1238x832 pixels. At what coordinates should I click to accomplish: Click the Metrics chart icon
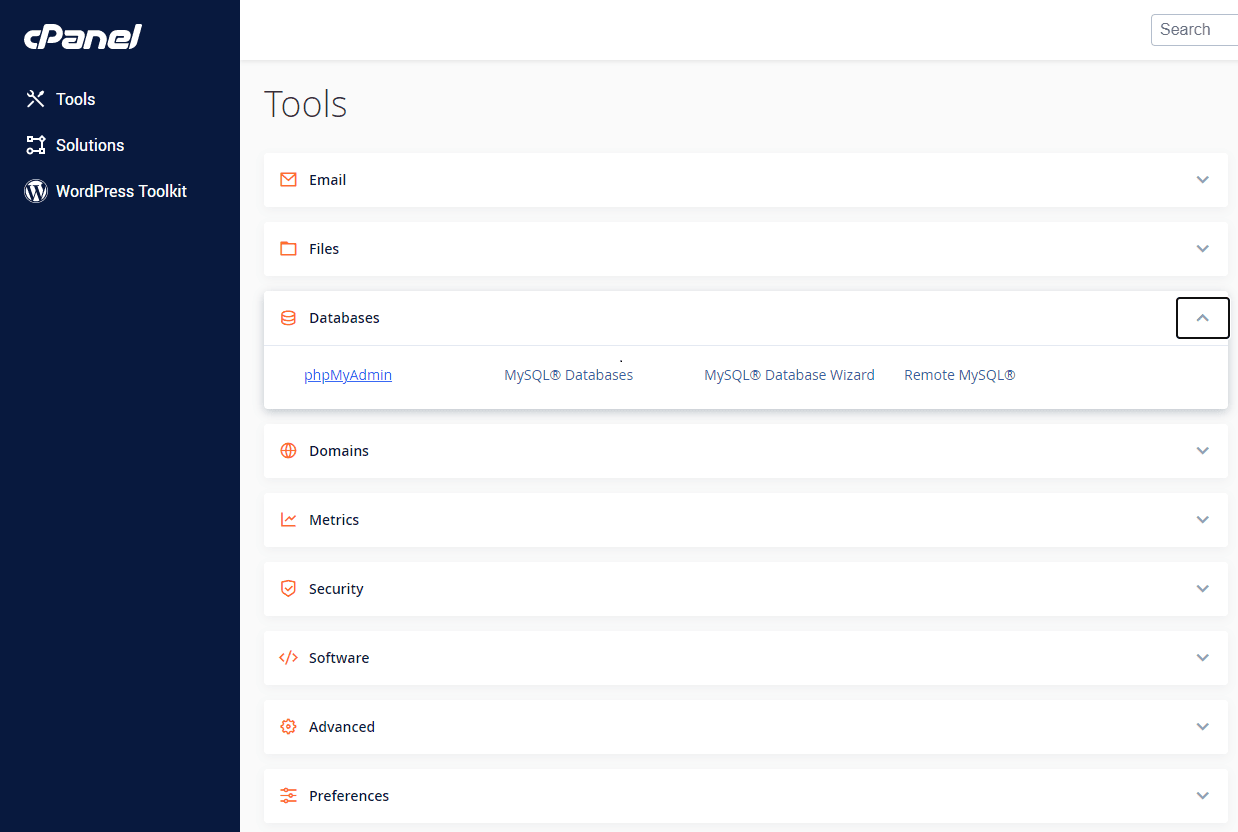click(x=288, y=520)
